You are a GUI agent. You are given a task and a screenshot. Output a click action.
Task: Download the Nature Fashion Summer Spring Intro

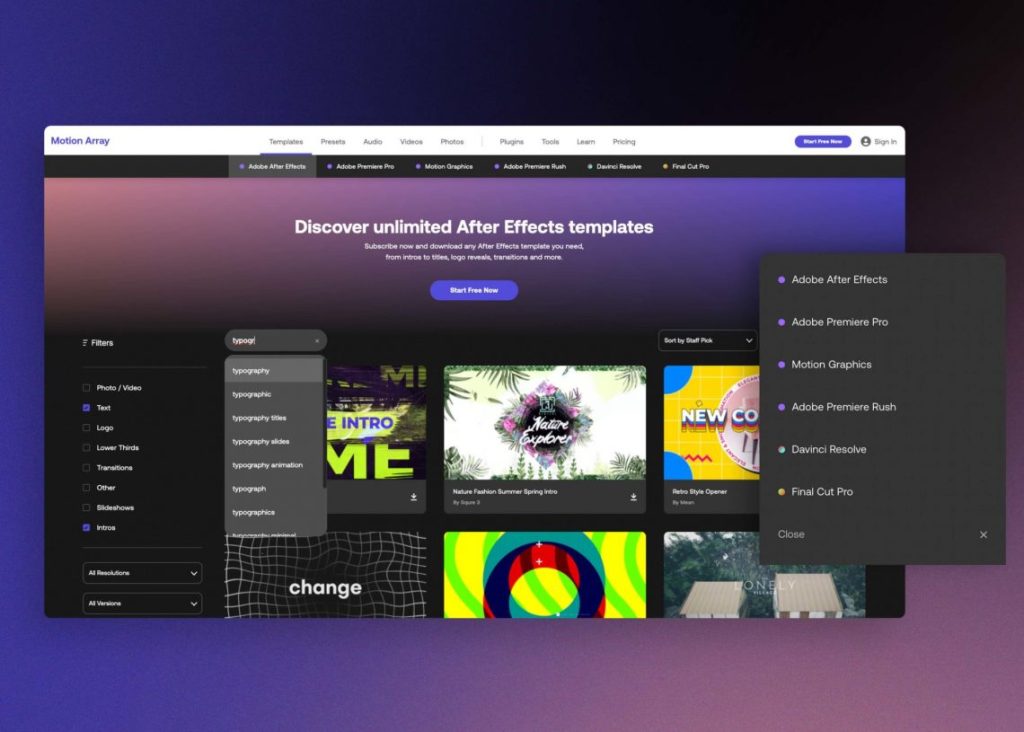click(x=633, y=497)
